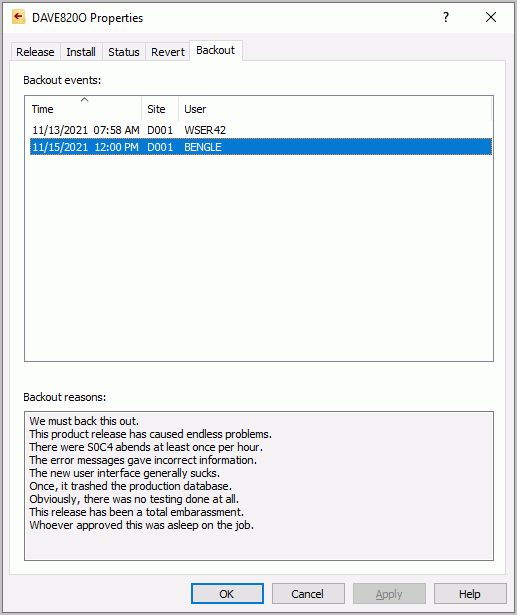Close the Properties dialog with X
Screen dimensions: 517x615
(x=491, y=17)
